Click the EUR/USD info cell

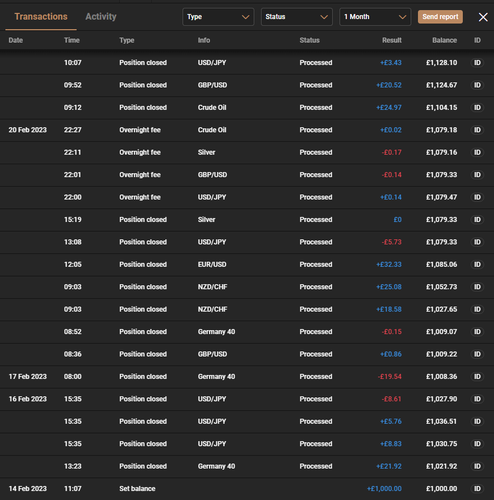tap(212, 264)
